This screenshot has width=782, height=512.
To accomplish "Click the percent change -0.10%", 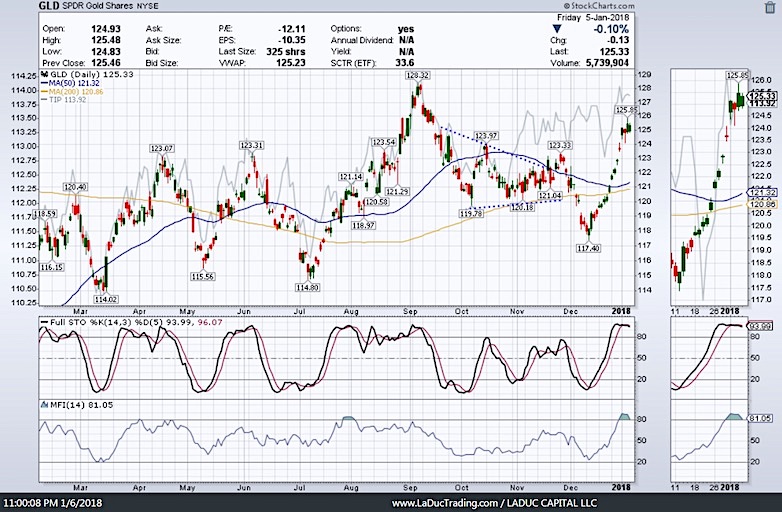I will [611, 29].
